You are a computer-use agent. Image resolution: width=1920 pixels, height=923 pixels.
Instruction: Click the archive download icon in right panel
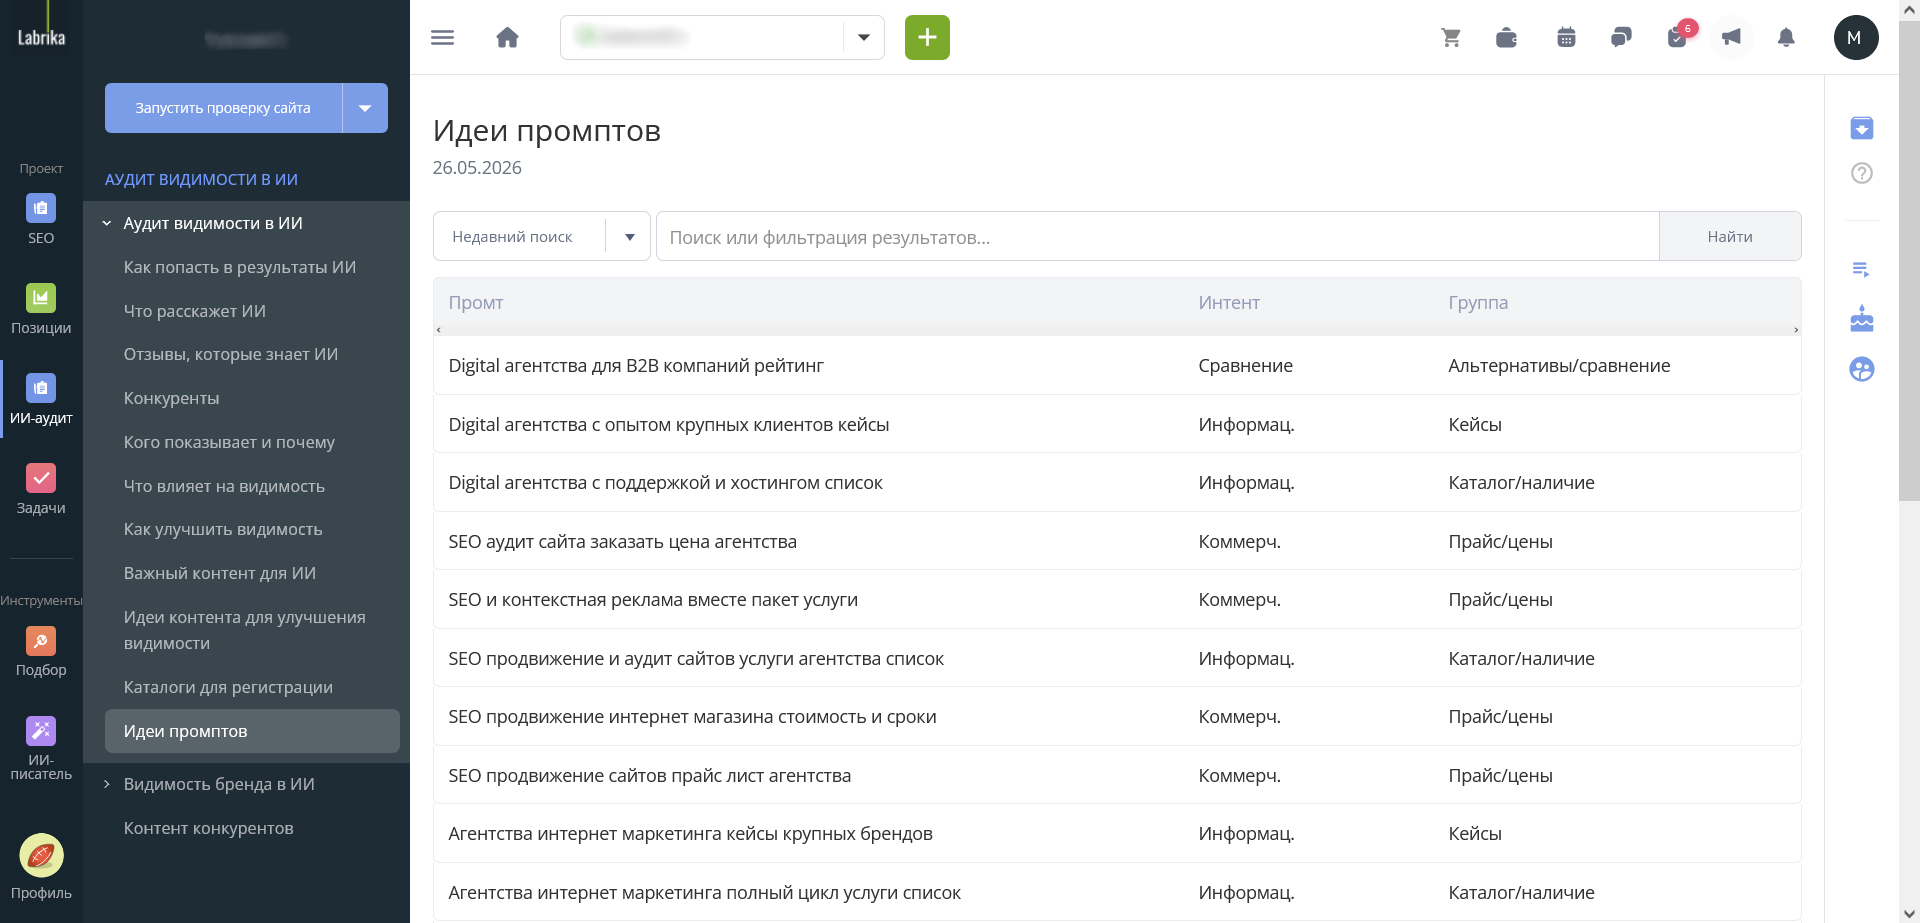1861,128
